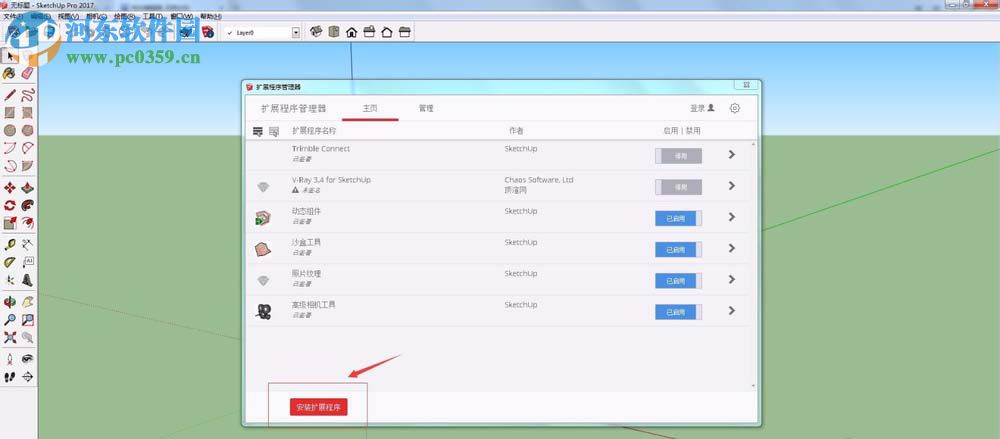Open the 窗口(W) menu
Viewport: 1000px width, 439px height.
pyautogui.click(x=182, y=16)
